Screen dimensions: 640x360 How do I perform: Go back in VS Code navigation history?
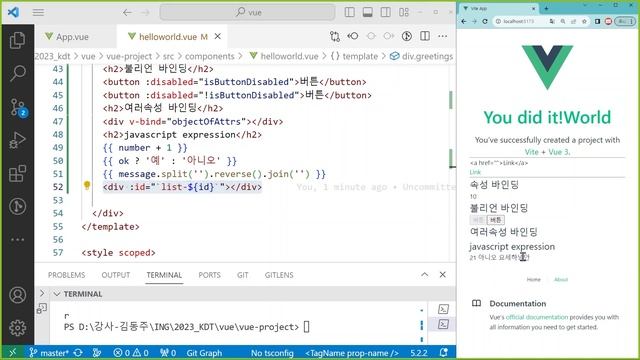pyautogui.click(x=127, y=12)
